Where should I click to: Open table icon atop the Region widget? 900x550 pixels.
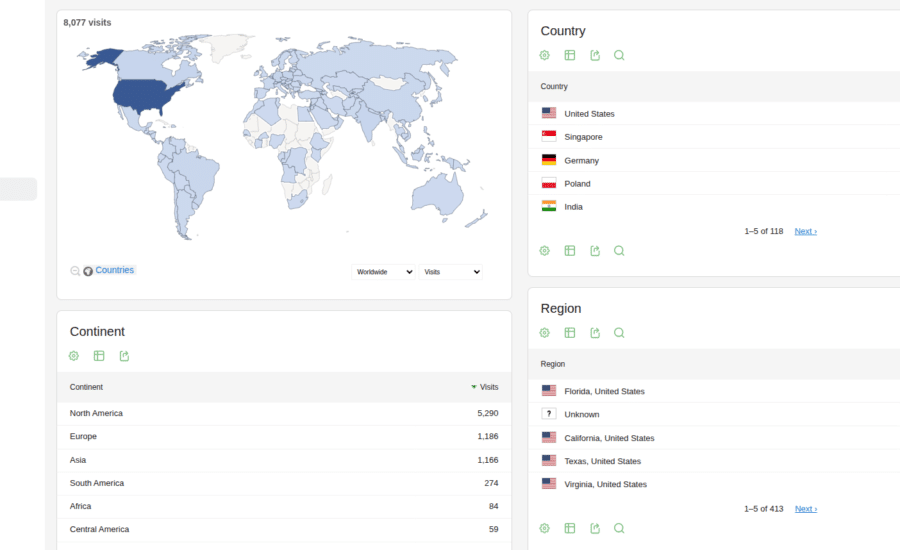point(569,332)
